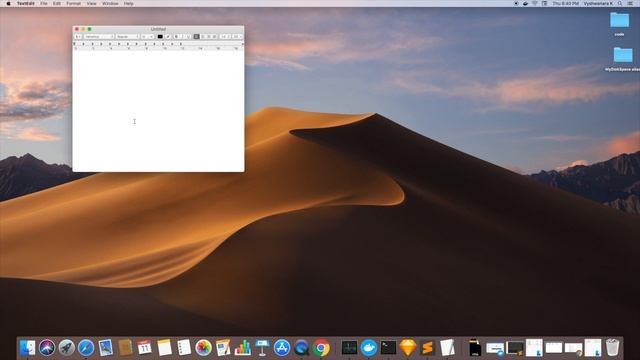The height and width of the screenshot is (360, 640).
Task: Click the clock in the menu bar
Action: 566,3
